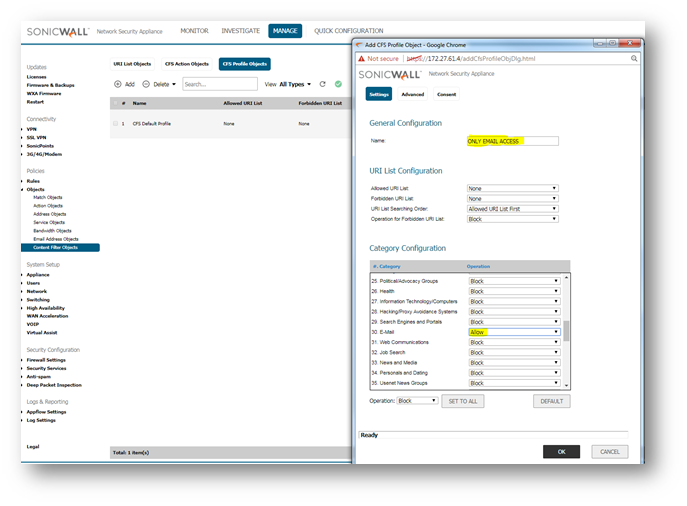The height and width of the screenshot is (506, 687).
Task: Open the Allowed URI List dropdown
Action: pos(512,188)
